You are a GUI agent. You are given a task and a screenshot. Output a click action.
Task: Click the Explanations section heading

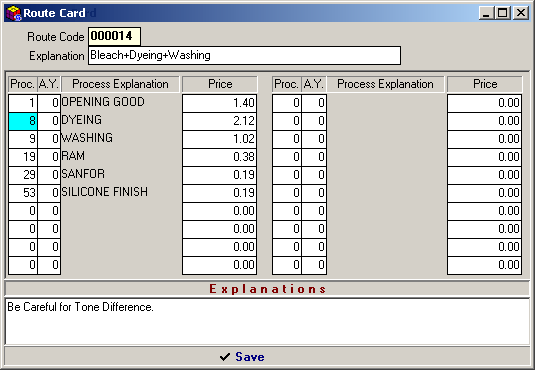267,289
